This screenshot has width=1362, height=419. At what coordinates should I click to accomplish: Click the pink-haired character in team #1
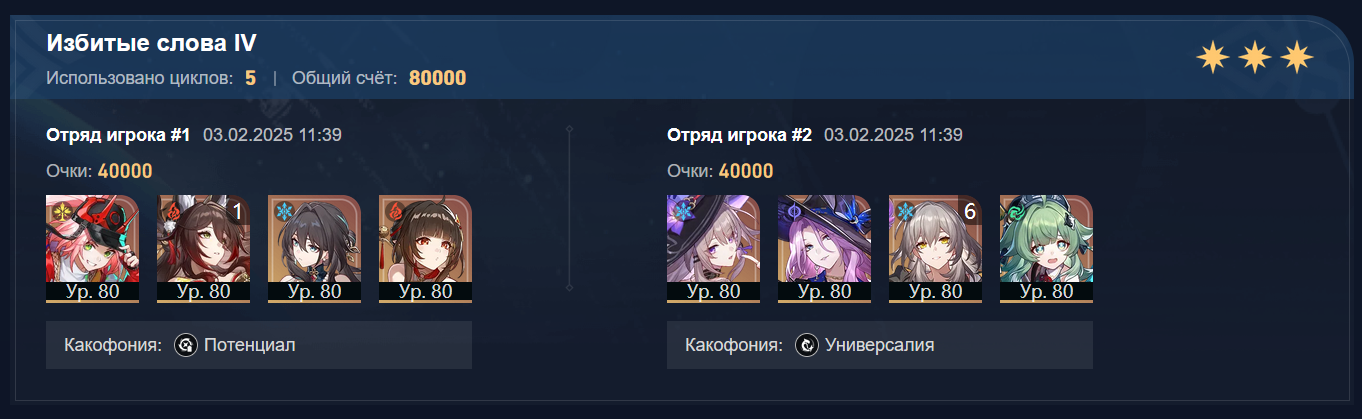(x=93, y=248)
